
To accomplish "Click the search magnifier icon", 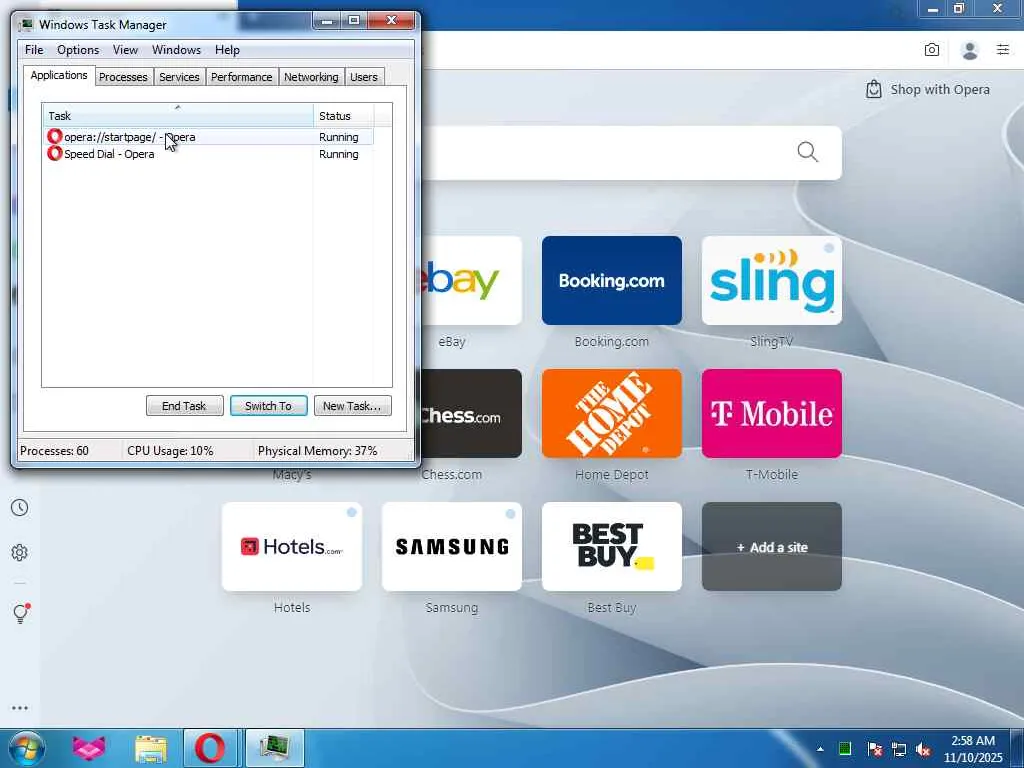I will (x=808, y=152).
